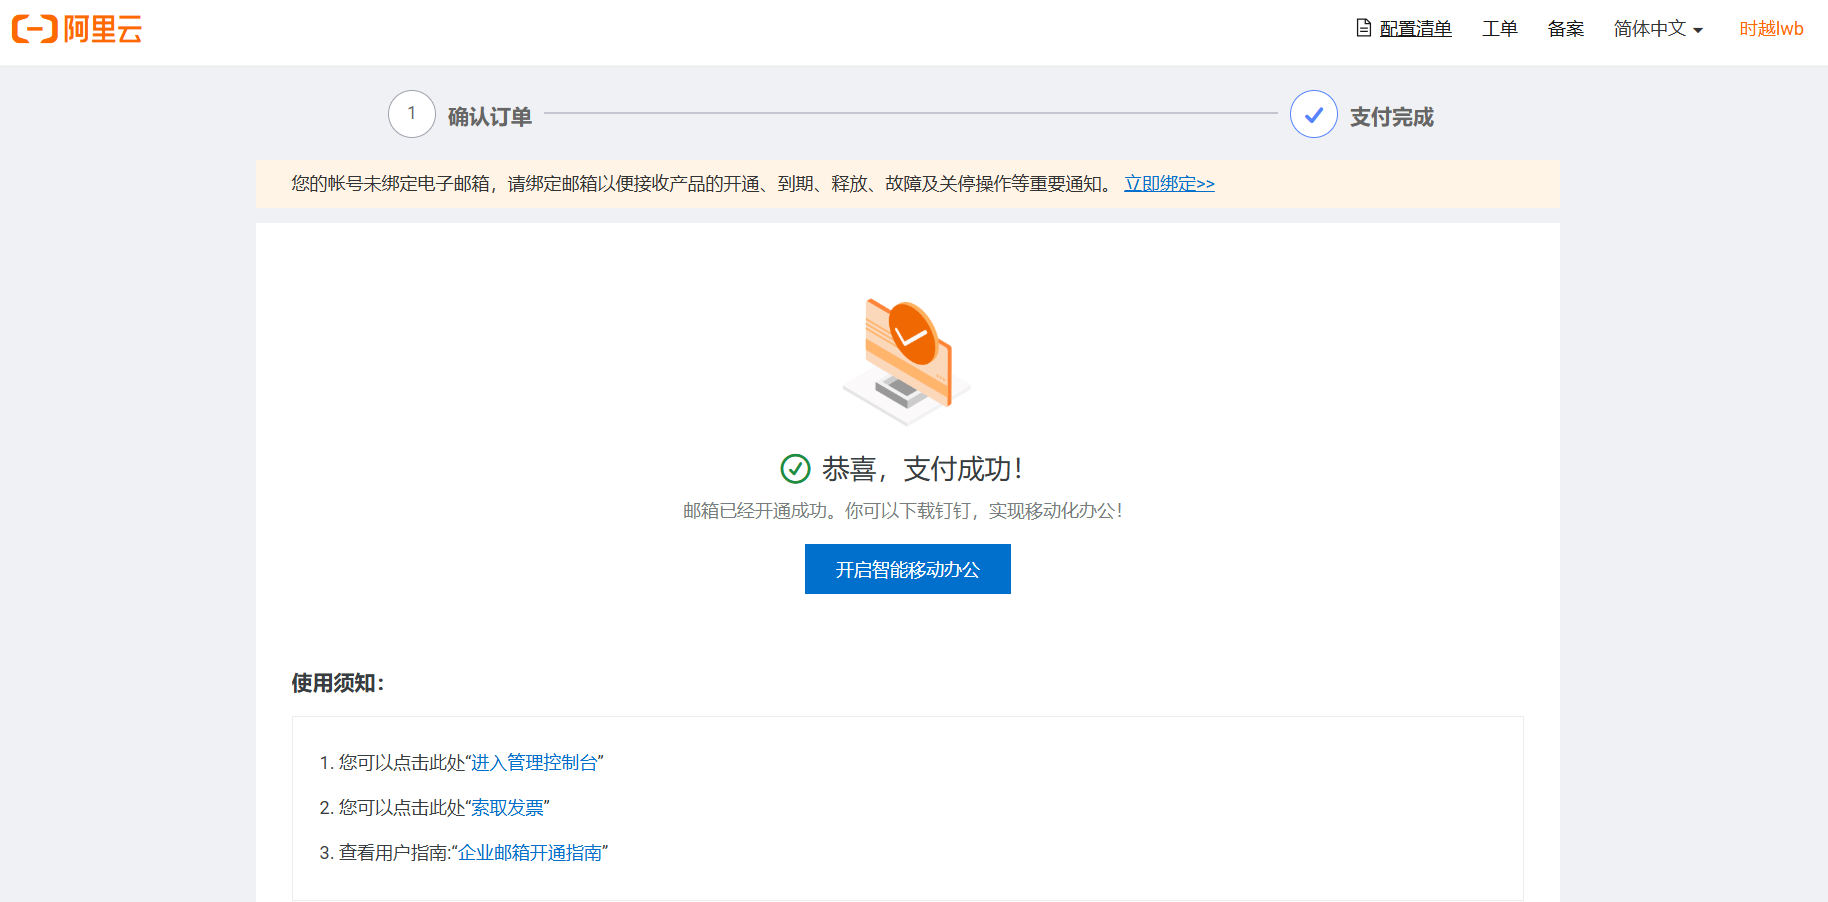The width and height of the screenshot is (1828, 902).
Task: Open the 工单 page
Action: pyautogui.click(x=1499, y=29)
